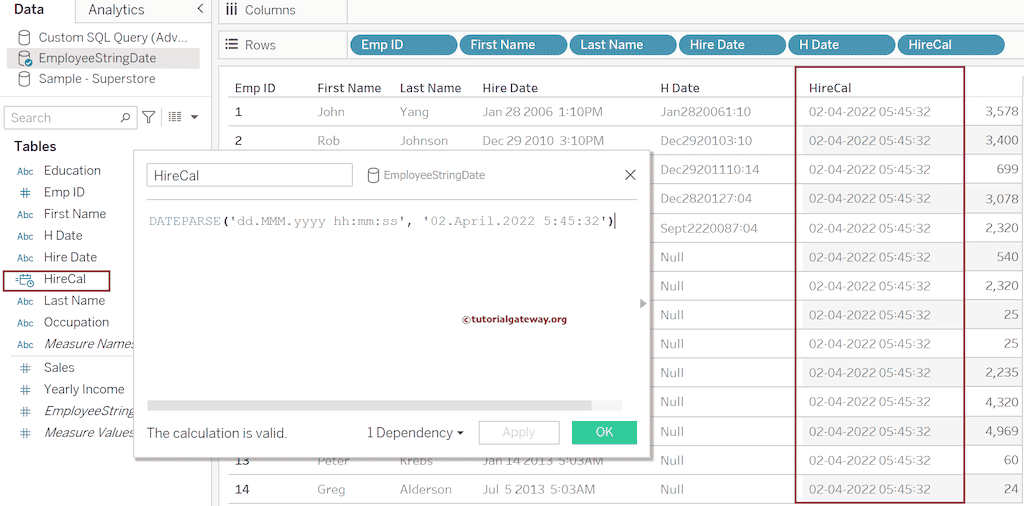The width and height of the screenshot is (1024, 506).
Task: Click the Abc icon beside Occupation
Action: (25, 323)
